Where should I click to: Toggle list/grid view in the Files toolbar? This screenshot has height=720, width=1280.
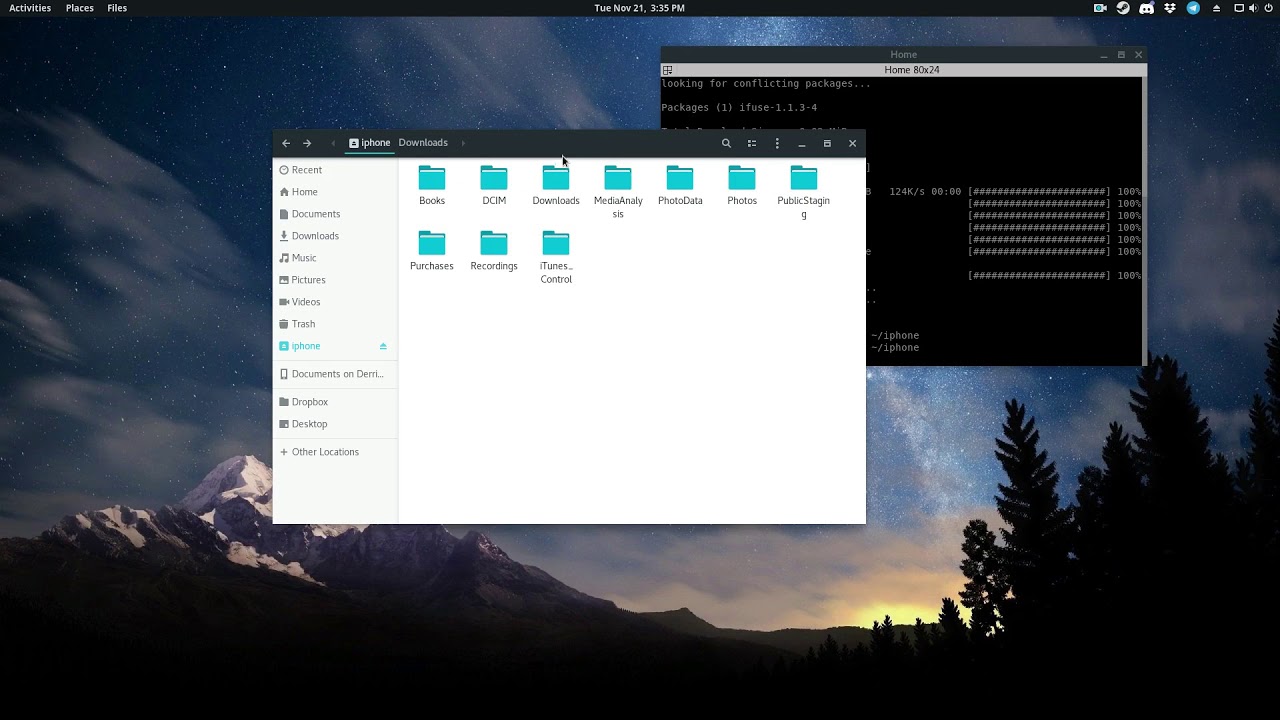(x=752, y=143)
